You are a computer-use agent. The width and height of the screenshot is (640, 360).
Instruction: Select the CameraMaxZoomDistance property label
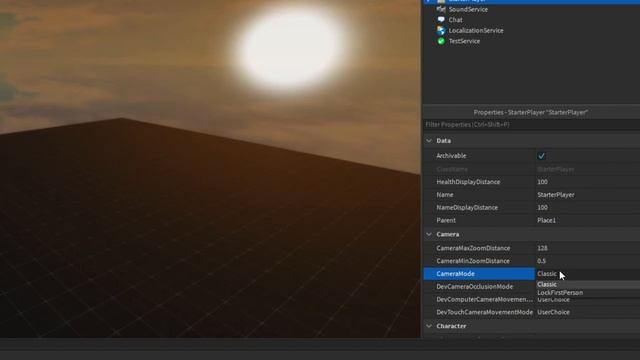point(473,248)
